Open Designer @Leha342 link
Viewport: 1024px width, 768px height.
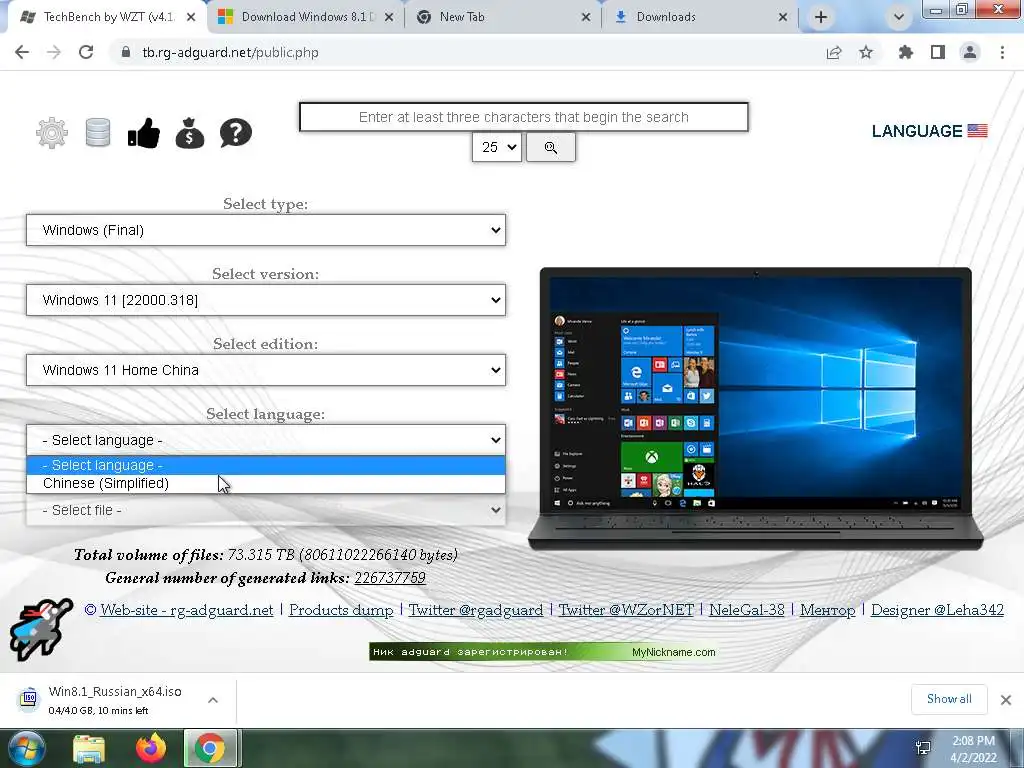coord(937,610)
